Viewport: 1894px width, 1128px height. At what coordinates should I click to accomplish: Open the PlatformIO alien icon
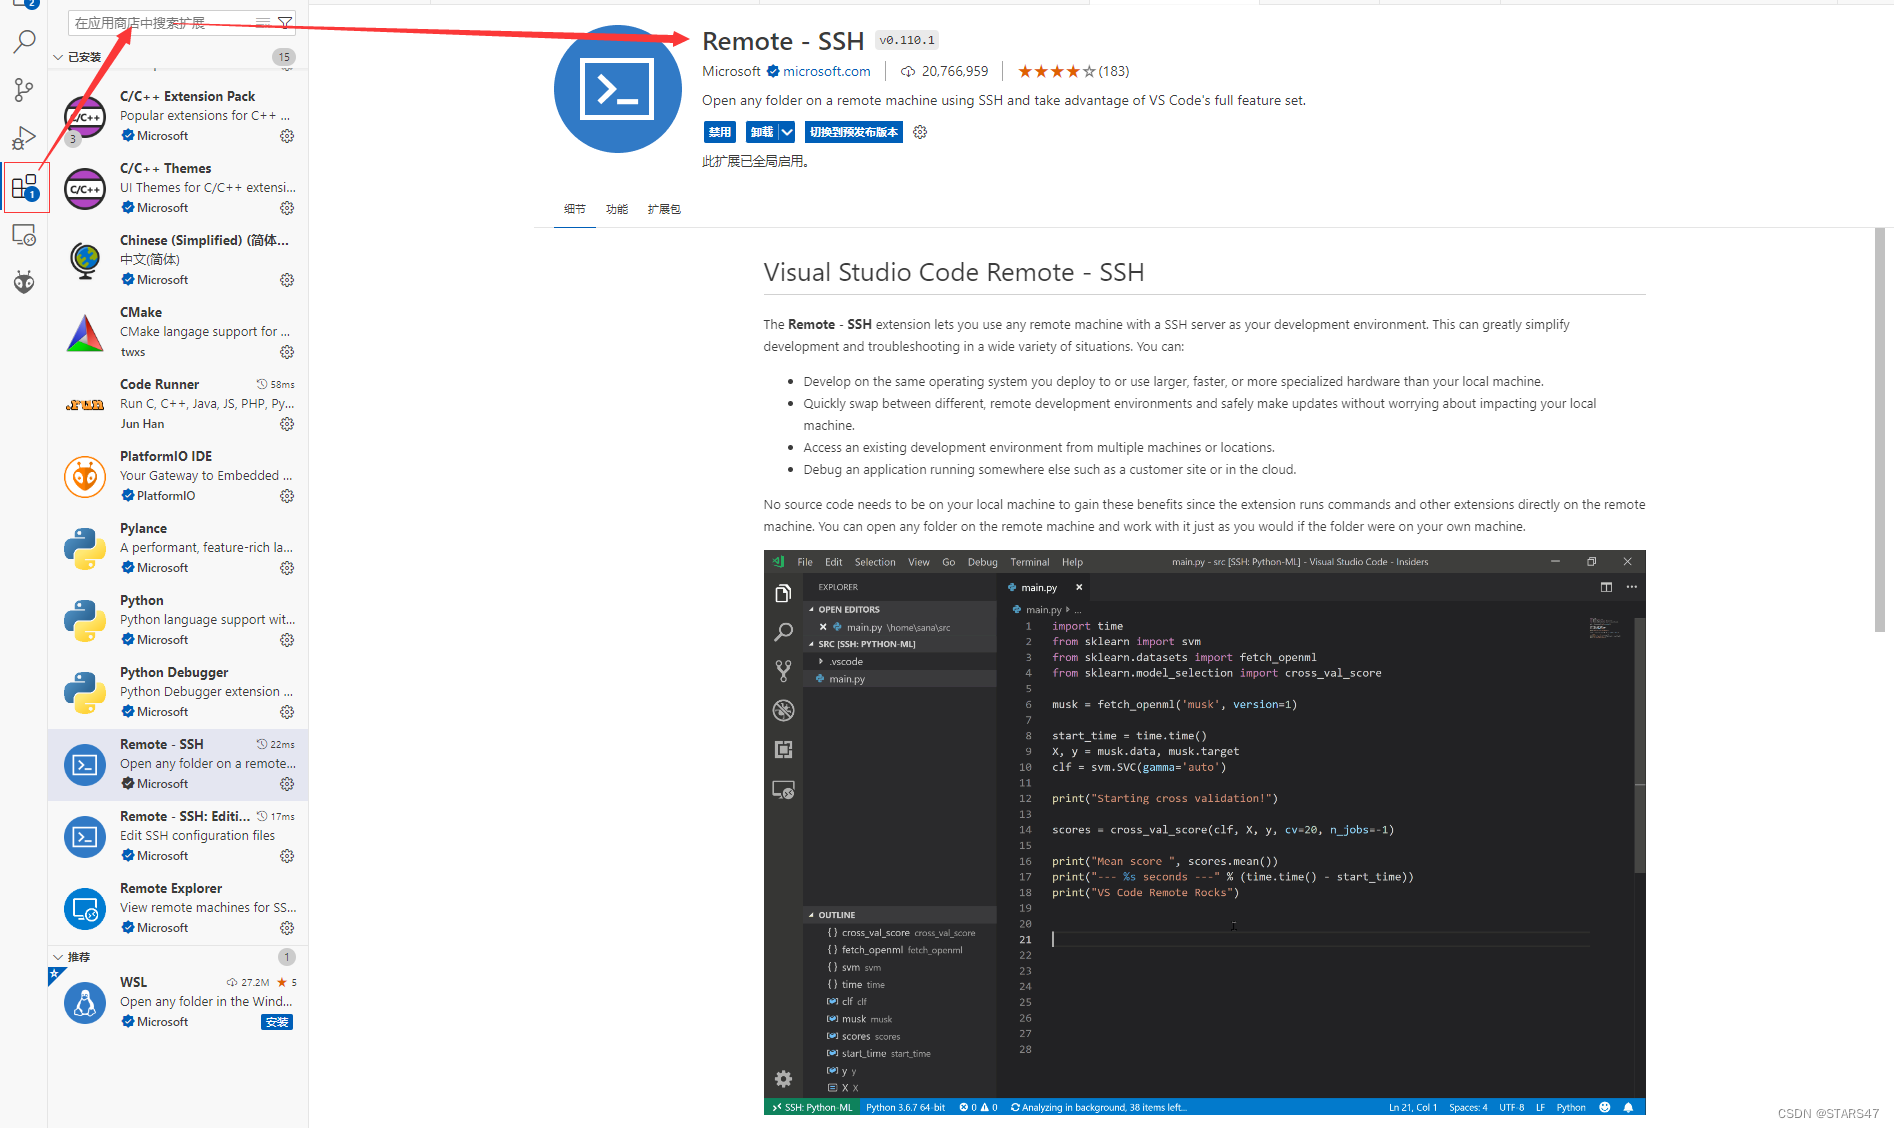[24, 283]
